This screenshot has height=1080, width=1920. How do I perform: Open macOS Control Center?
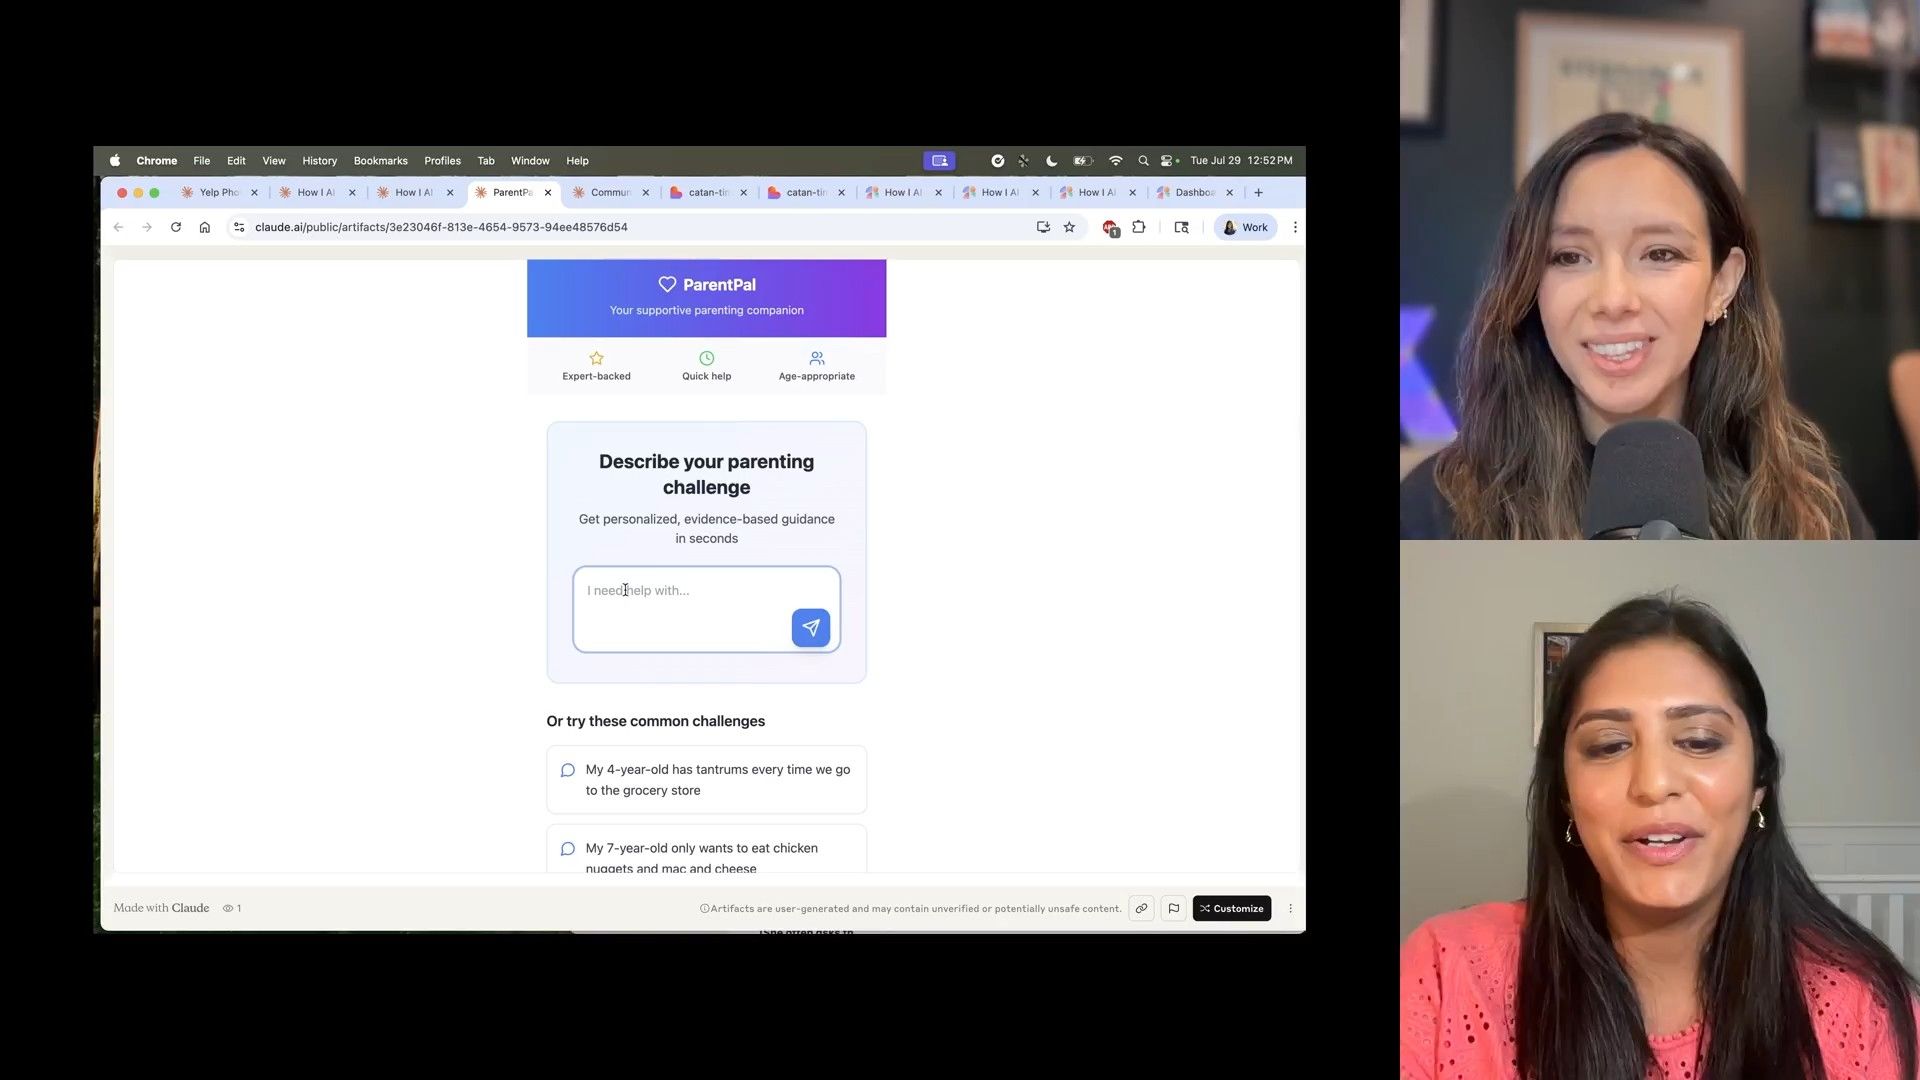pos(1169,160)
